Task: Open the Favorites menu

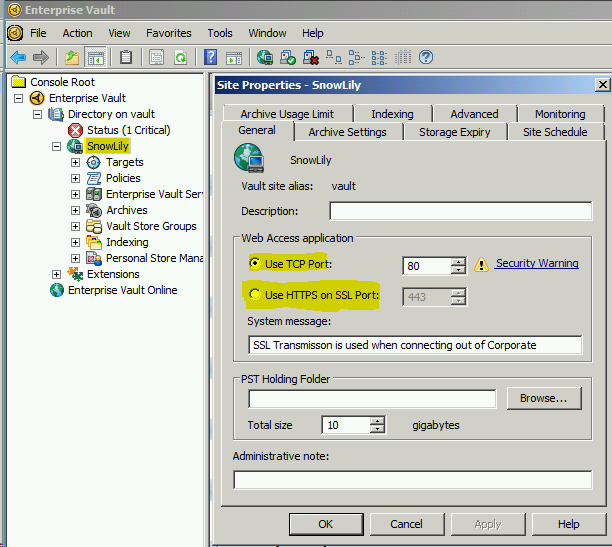Action: click(x=169, y=33)
